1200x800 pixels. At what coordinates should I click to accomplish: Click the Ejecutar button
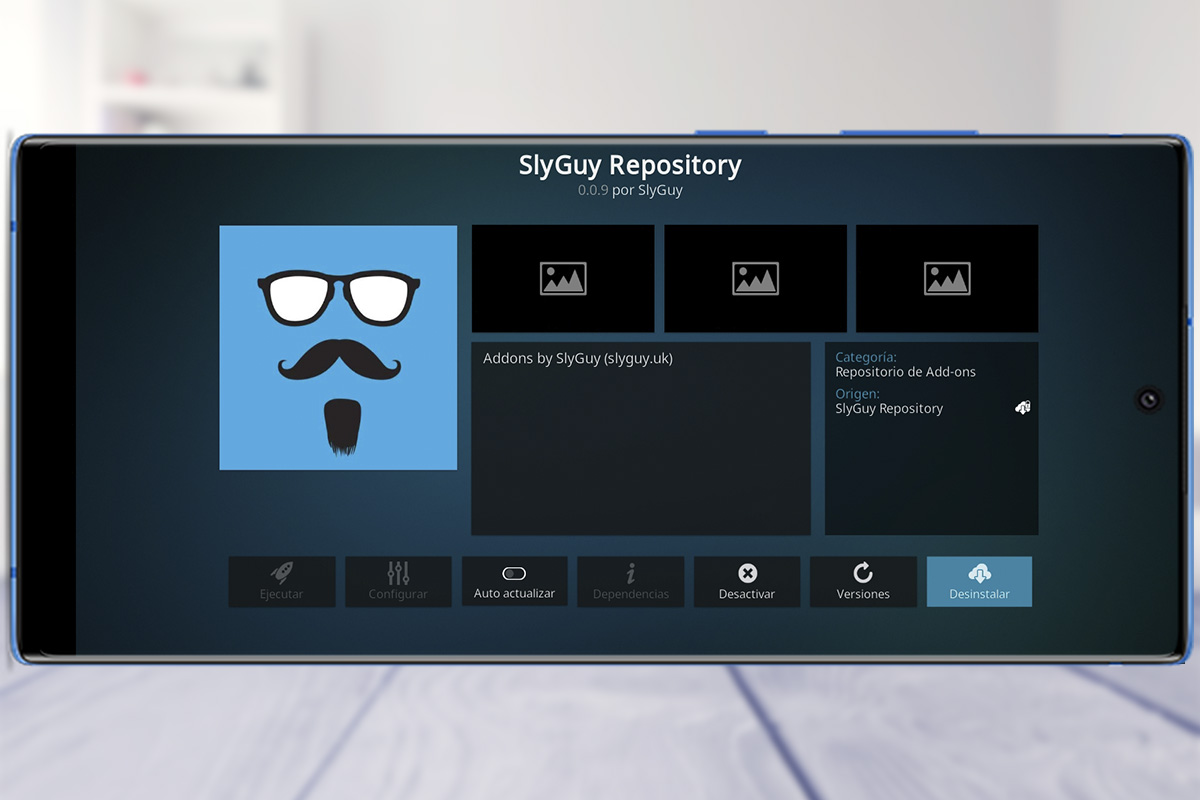pyautogui.click(x=282, y=581)
